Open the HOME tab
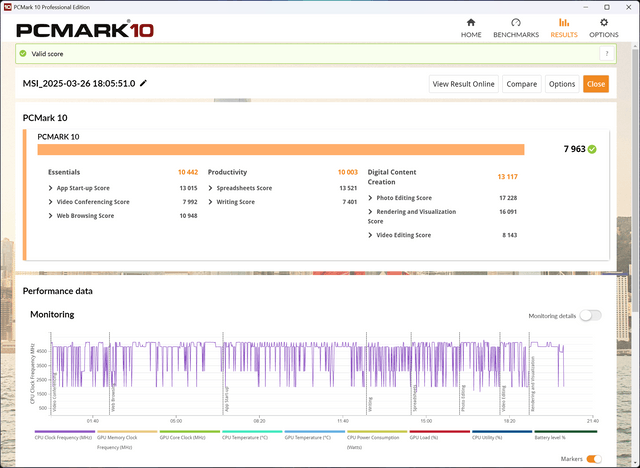Viewport: 640px width, 468px height. pos(471,28)
